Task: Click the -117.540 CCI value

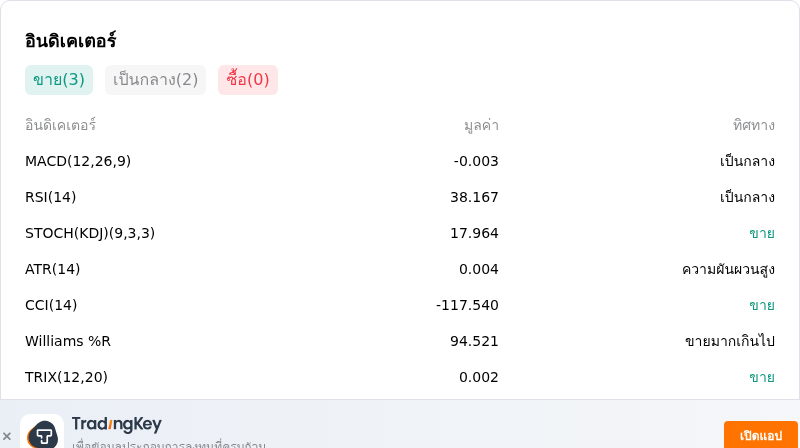Action: tap(467, 305)
